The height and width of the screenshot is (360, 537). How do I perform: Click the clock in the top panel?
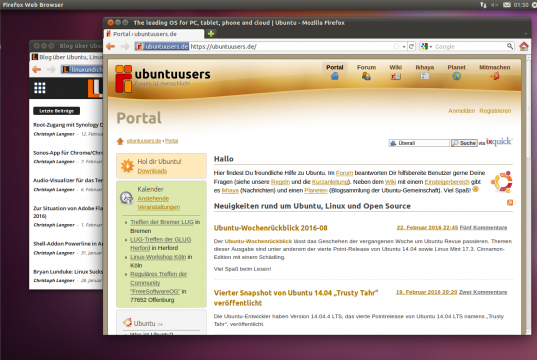pyautogui.click(x=521, y=5)
